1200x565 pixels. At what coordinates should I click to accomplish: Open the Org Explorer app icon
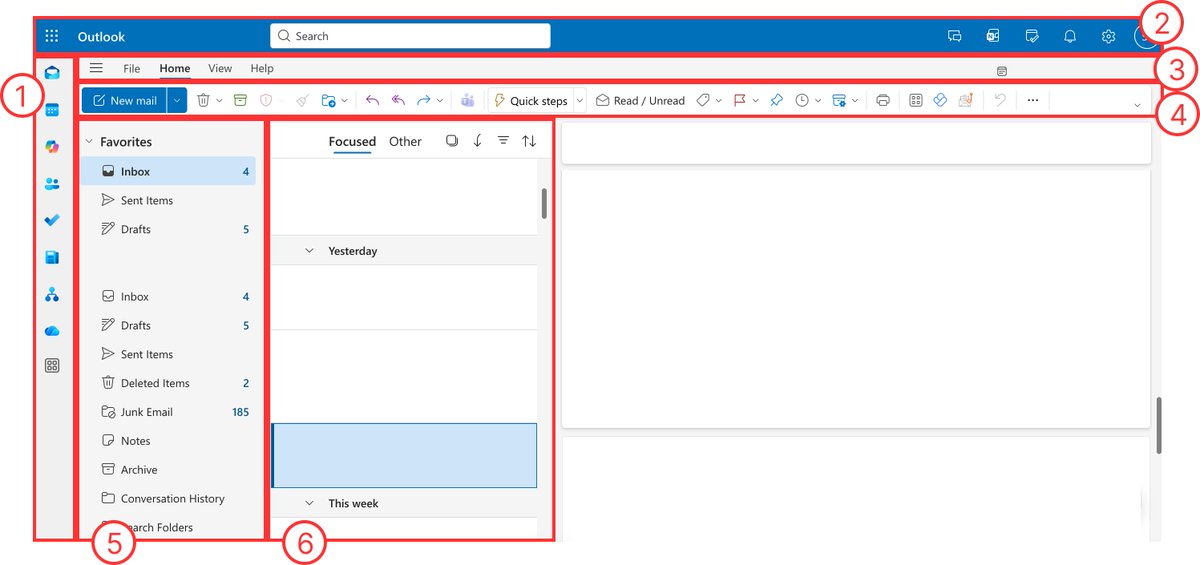(x=52, y=294)
